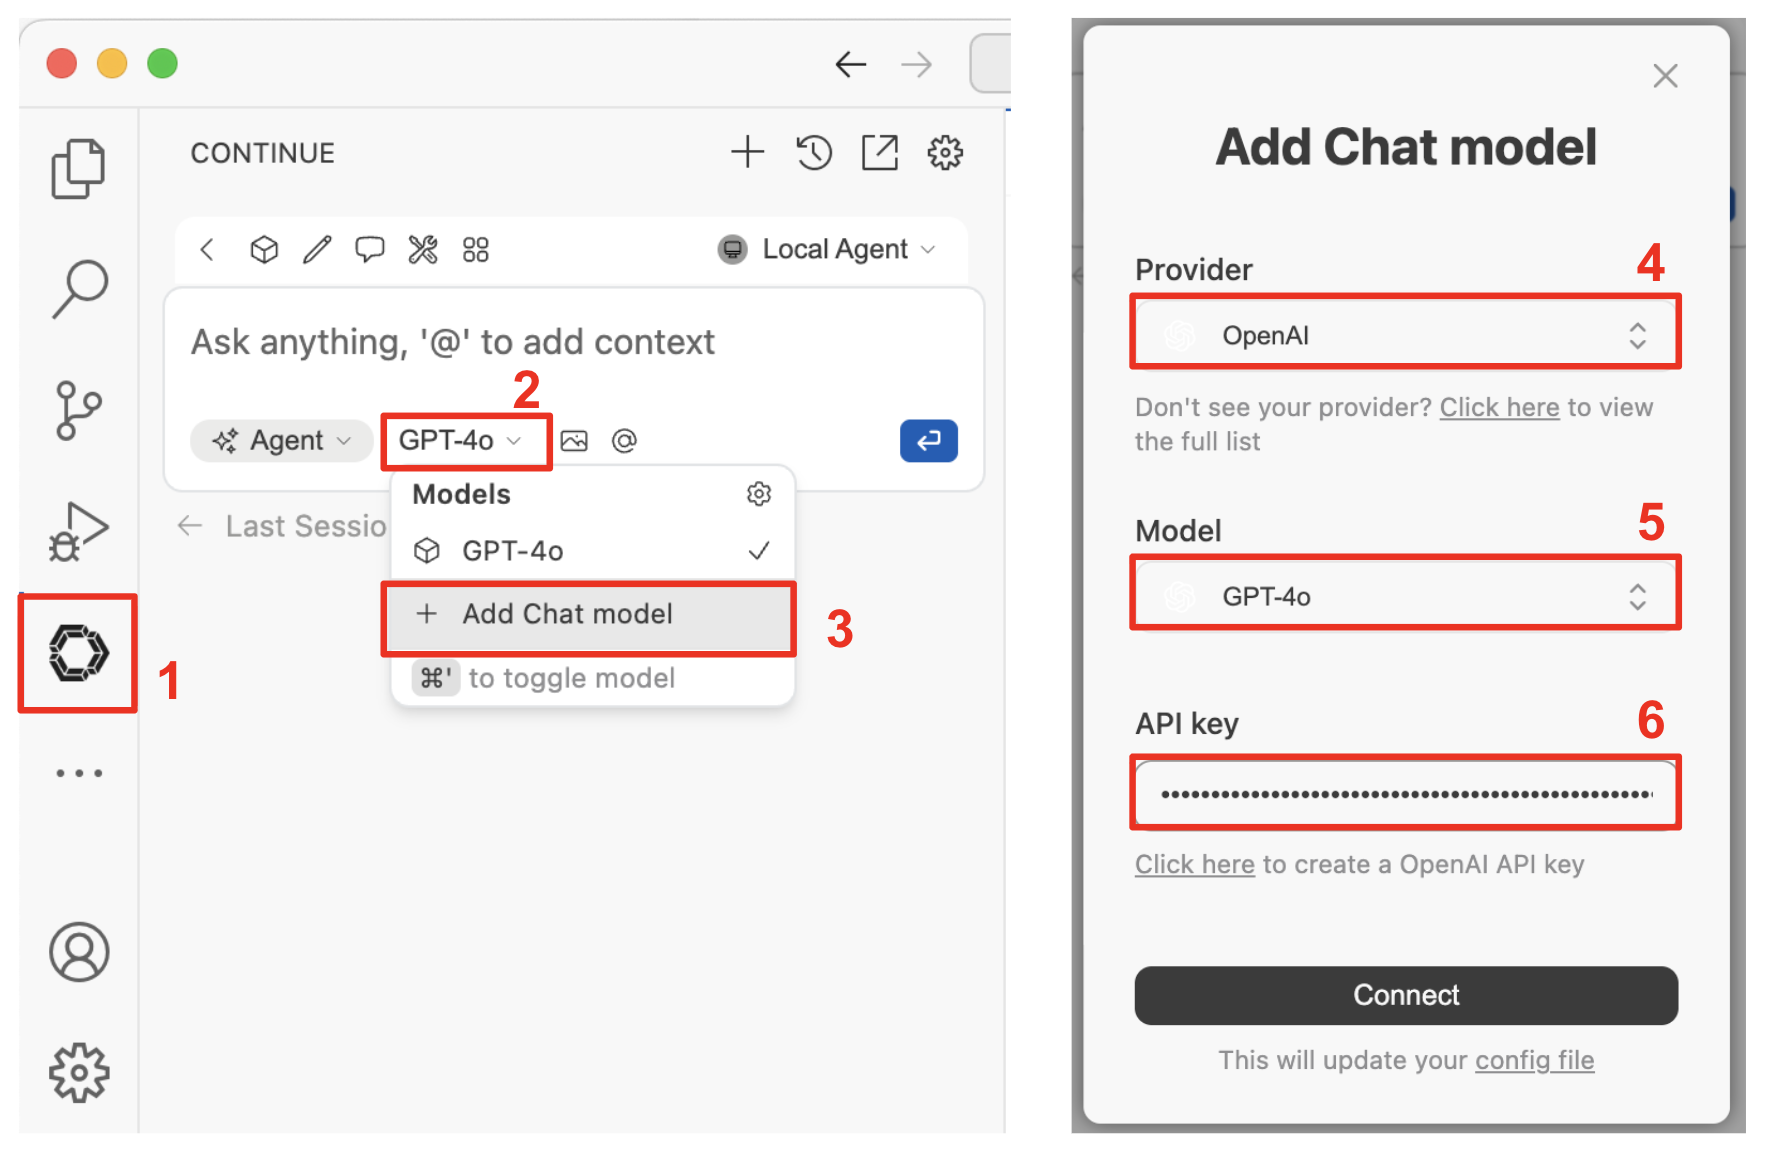The height and width of the screenshot is (1162, 1766).
Task: Go forward with the right arrow in the title bar
Action: point(916,65)
